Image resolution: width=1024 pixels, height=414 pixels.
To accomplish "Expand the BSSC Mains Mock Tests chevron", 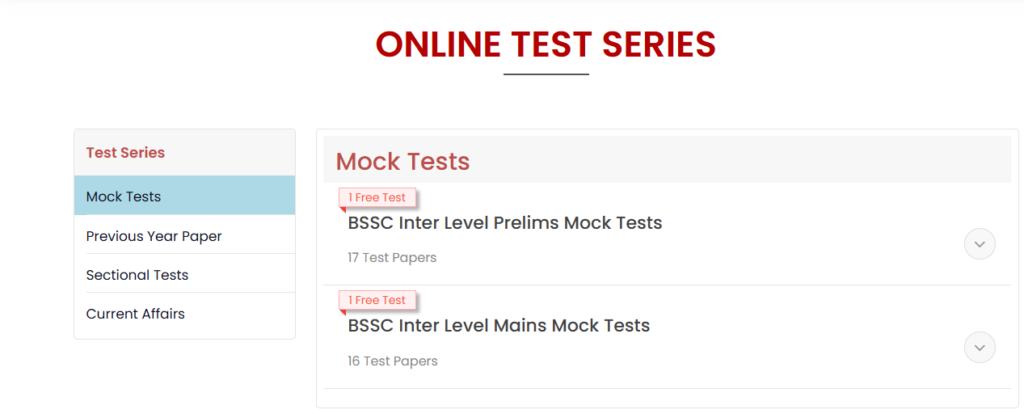I will click(x=979, y=347).
